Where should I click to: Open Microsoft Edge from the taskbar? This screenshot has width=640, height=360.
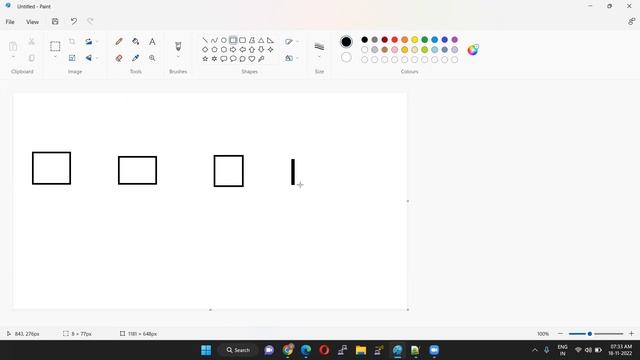[x=306, y=350]
